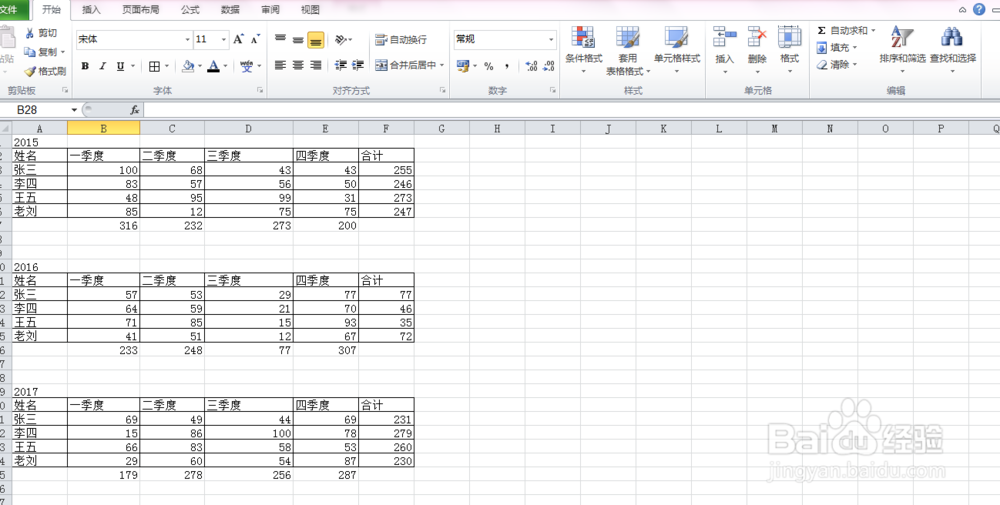Open the Name Box dropdown arrow
The image size is (1000, 505).
tap(75, 110)
